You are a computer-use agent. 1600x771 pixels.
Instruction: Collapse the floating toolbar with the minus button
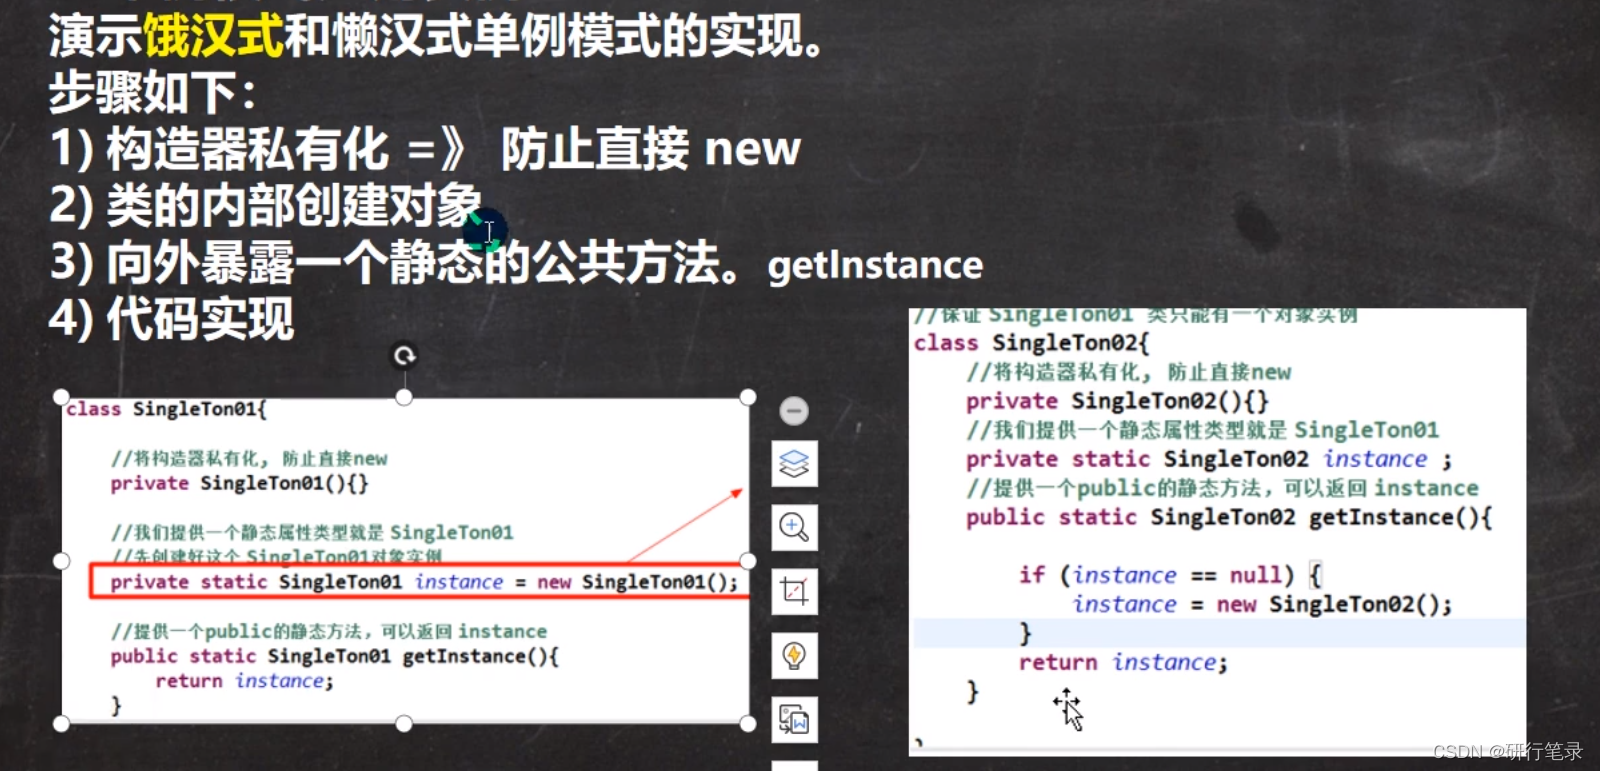pos(794,411)
